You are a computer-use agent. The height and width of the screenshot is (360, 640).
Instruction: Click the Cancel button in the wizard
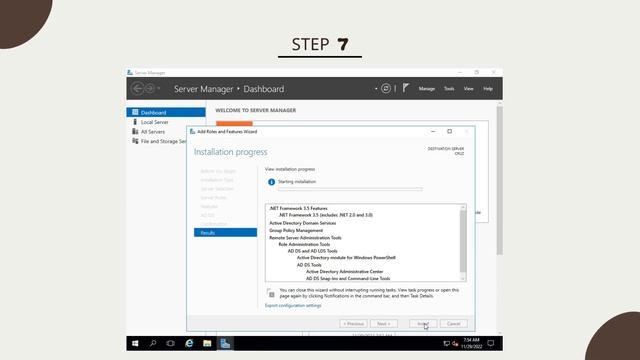(x=453, y=324)
